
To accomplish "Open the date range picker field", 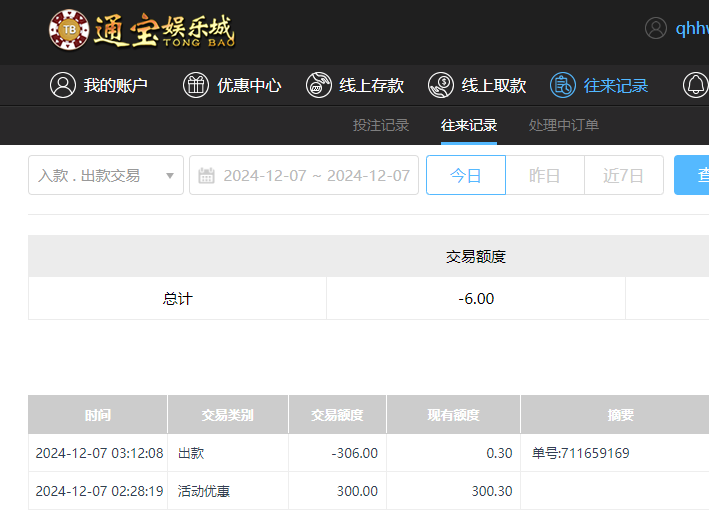I will [x=304, y=175].
